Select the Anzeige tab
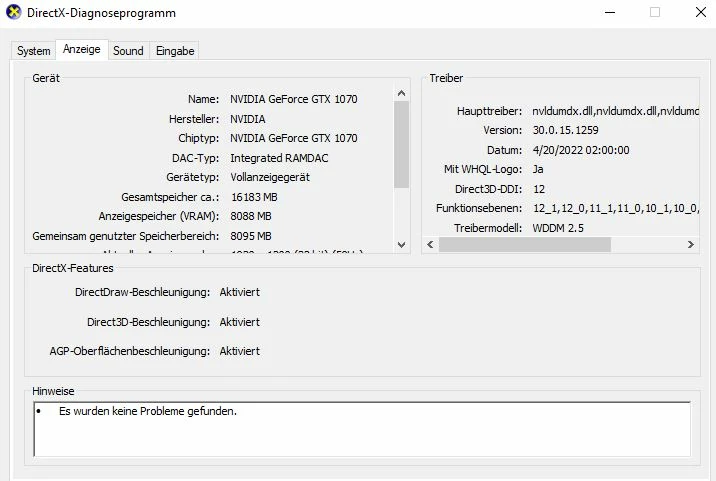The height and width of the screenshot is (481, 716). pyautogui.click(x=82, y=49)
